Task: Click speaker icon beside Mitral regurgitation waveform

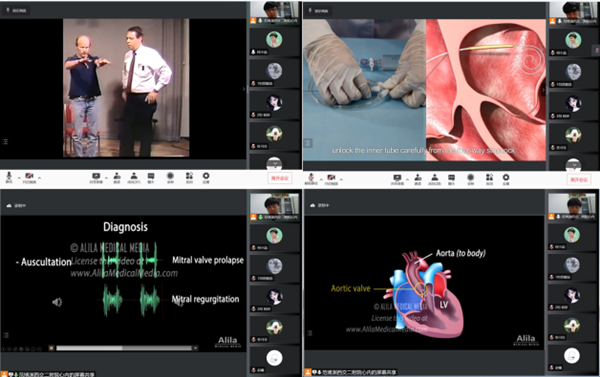Action: [57, 302]
